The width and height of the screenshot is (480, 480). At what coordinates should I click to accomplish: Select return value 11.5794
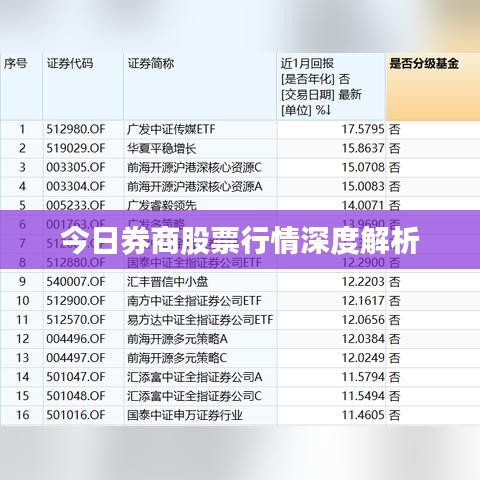point(363,377)
